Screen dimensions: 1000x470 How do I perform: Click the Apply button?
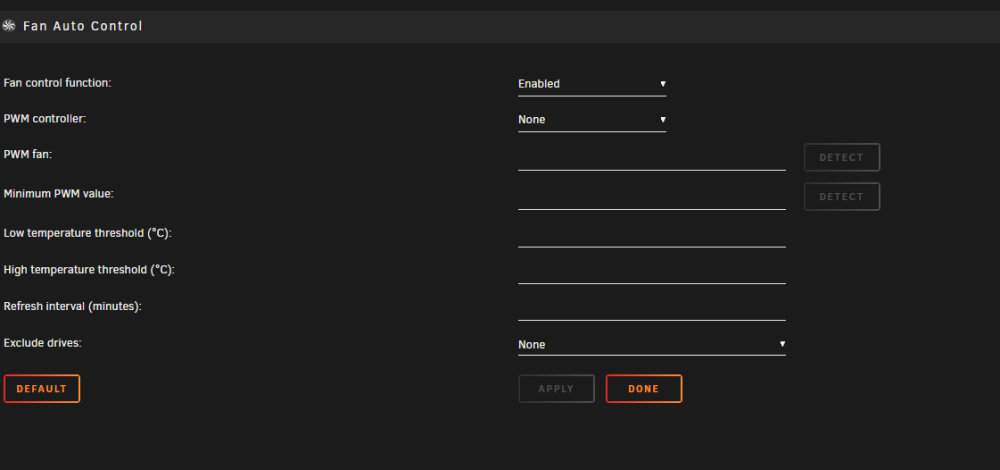[556, 388]
